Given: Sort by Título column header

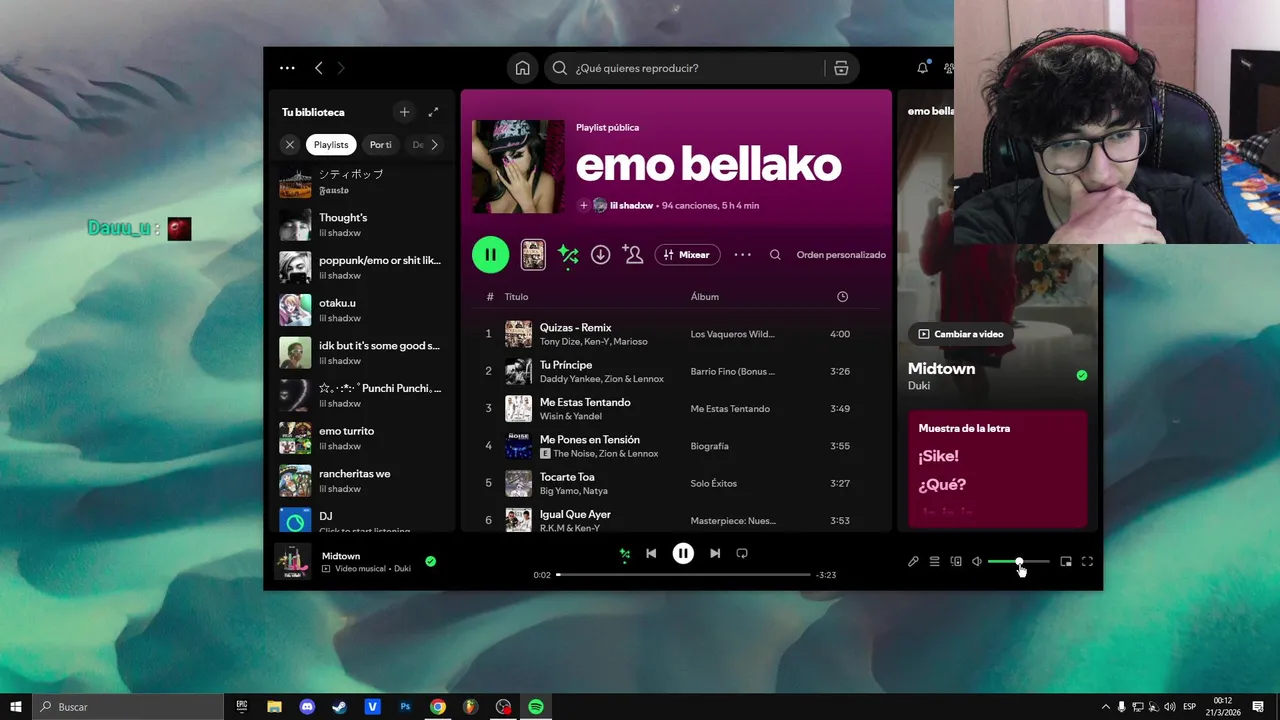Looking at the screenshot, I should [x=516, y=297].
